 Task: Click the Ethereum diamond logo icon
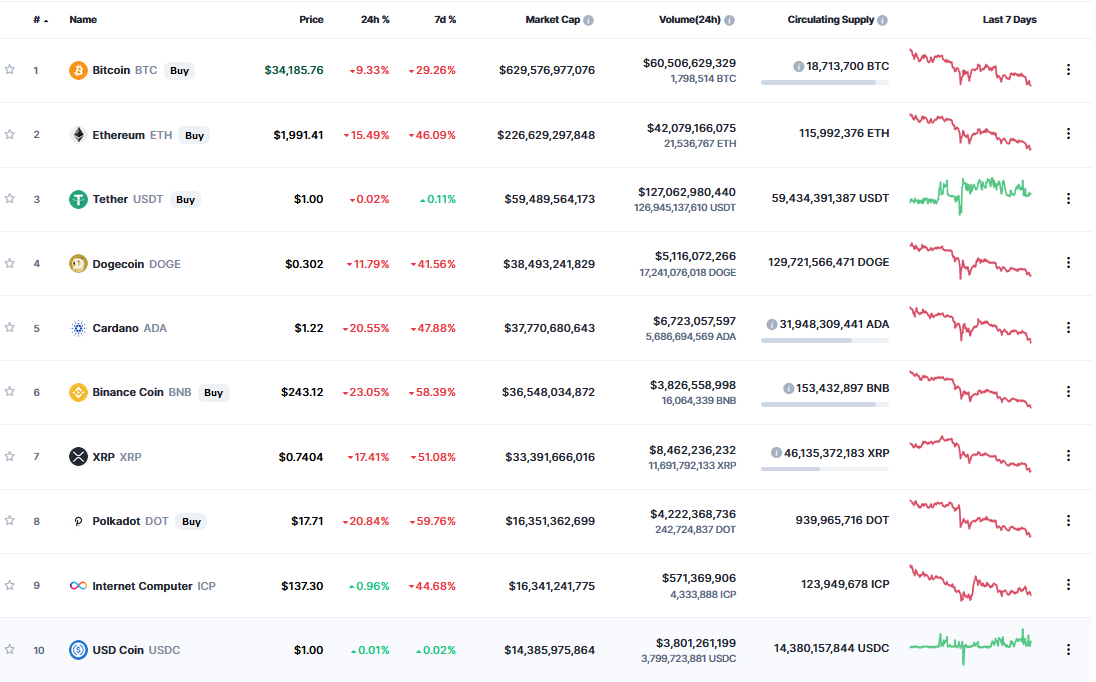coord(78,135)
